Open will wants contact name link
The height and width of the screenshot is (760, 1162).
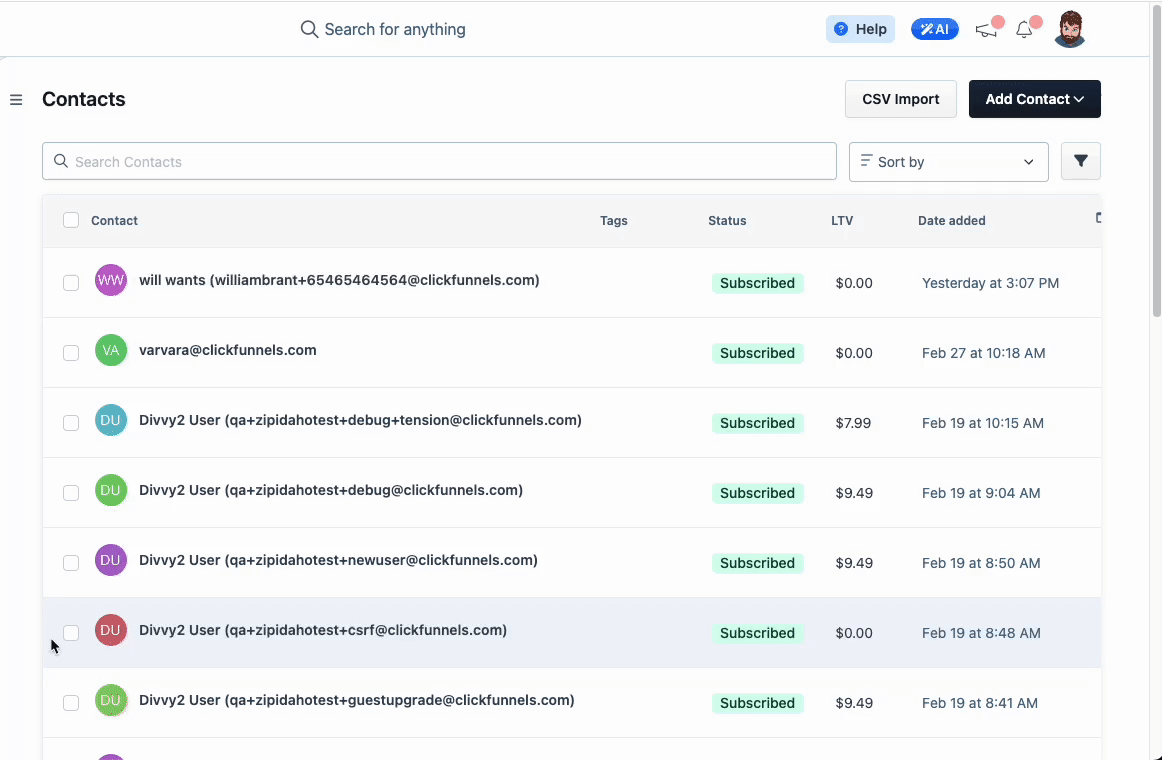tap(339, 280)
